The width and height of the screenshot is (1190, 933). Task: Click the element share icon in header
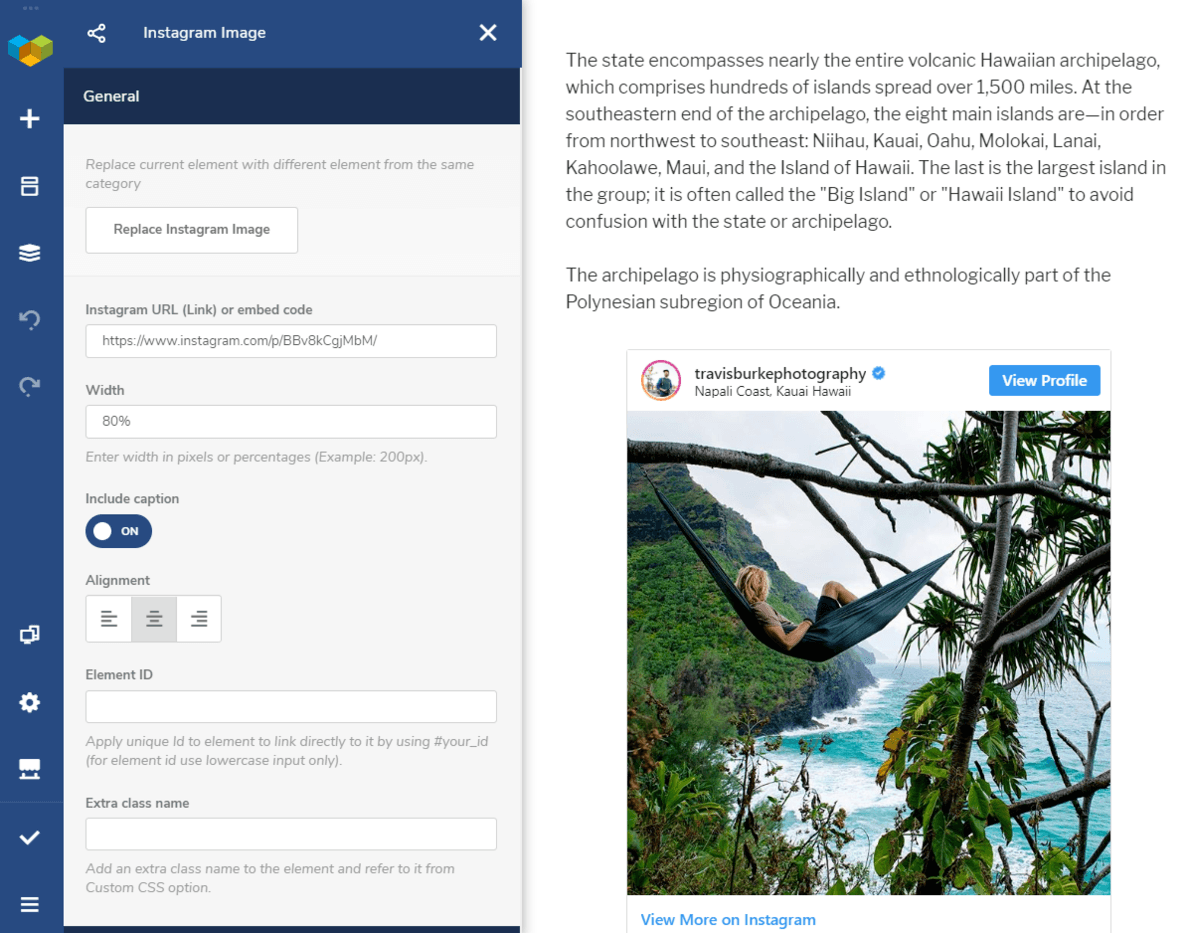tap(96, 33)
